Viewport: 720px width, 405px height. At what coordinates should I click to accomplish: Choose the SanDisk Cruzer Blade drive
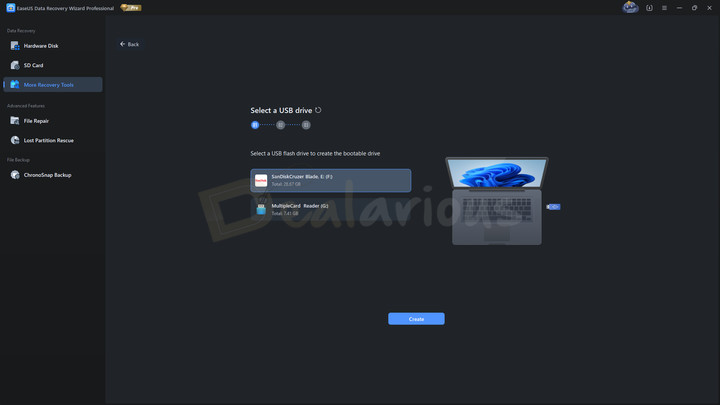(331, 180)
